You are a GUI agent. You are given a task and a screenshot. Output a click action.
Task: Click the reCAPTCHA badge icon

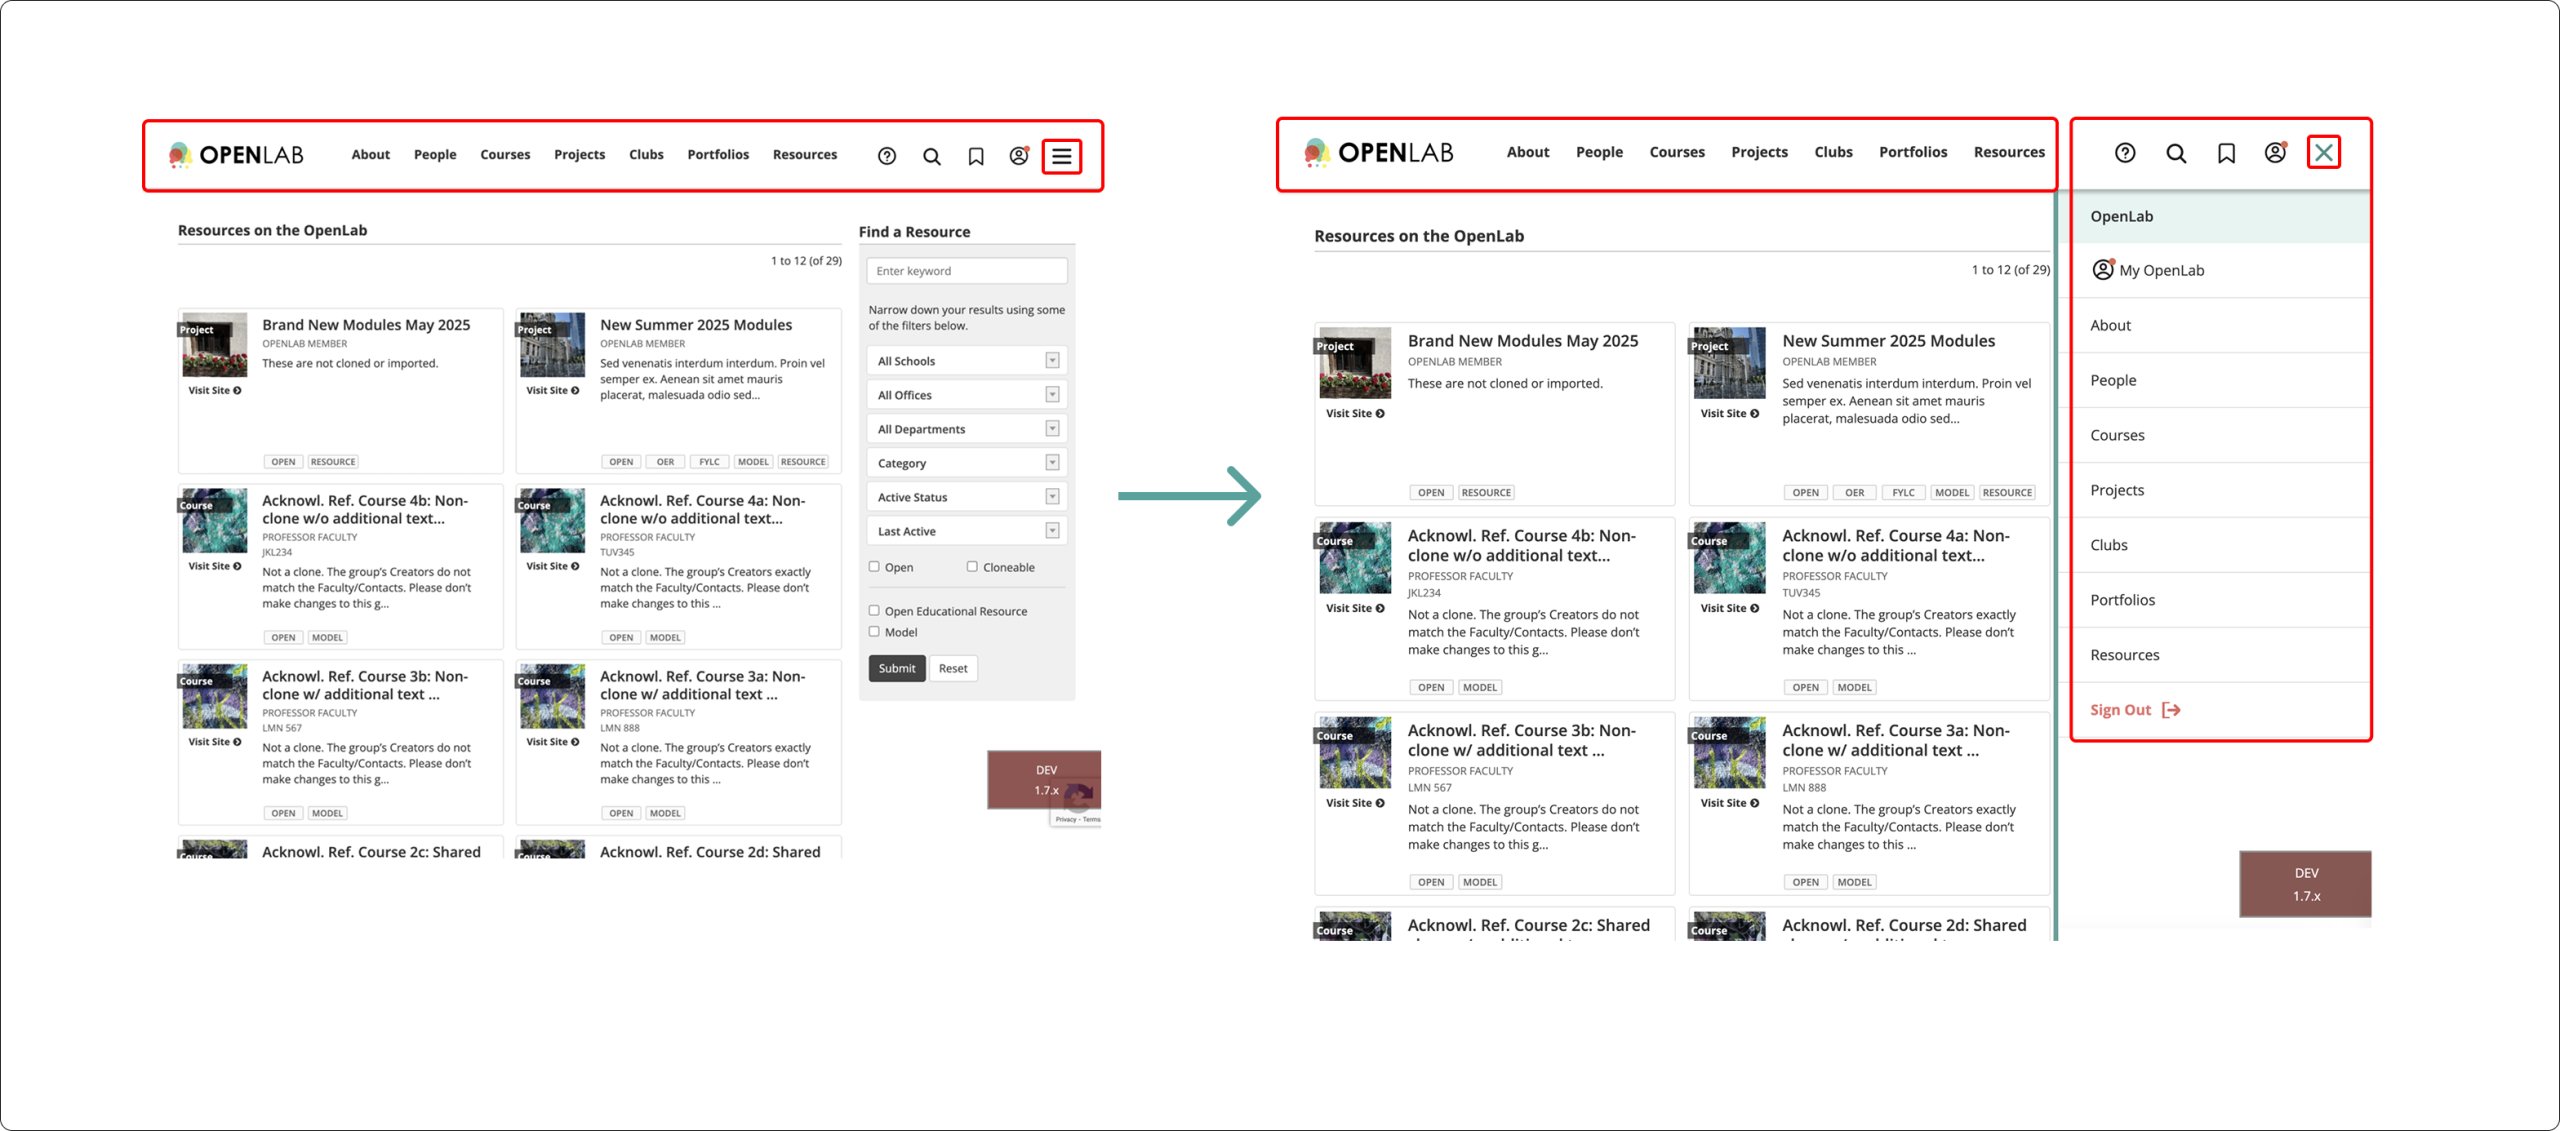[1078, 799]
